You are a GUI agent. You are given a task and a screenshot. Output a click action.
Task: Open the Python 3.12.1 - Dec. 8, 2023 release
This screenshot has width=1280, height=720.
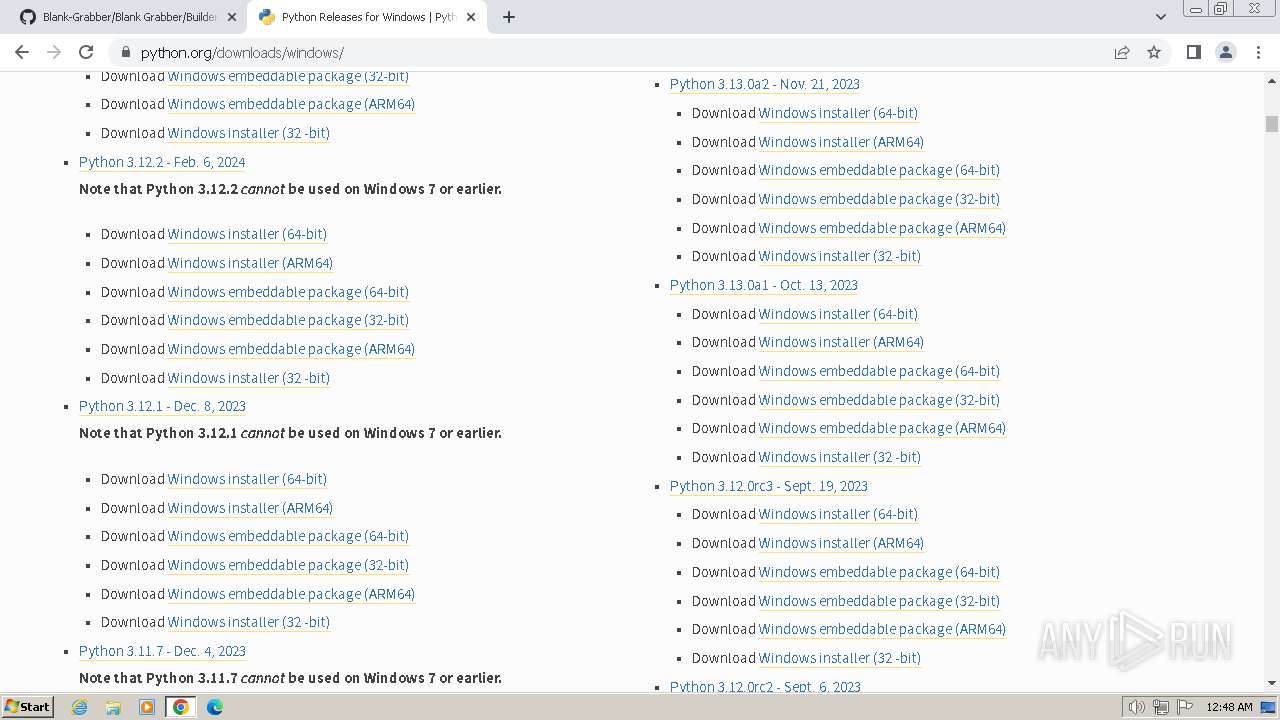(162, 406)
